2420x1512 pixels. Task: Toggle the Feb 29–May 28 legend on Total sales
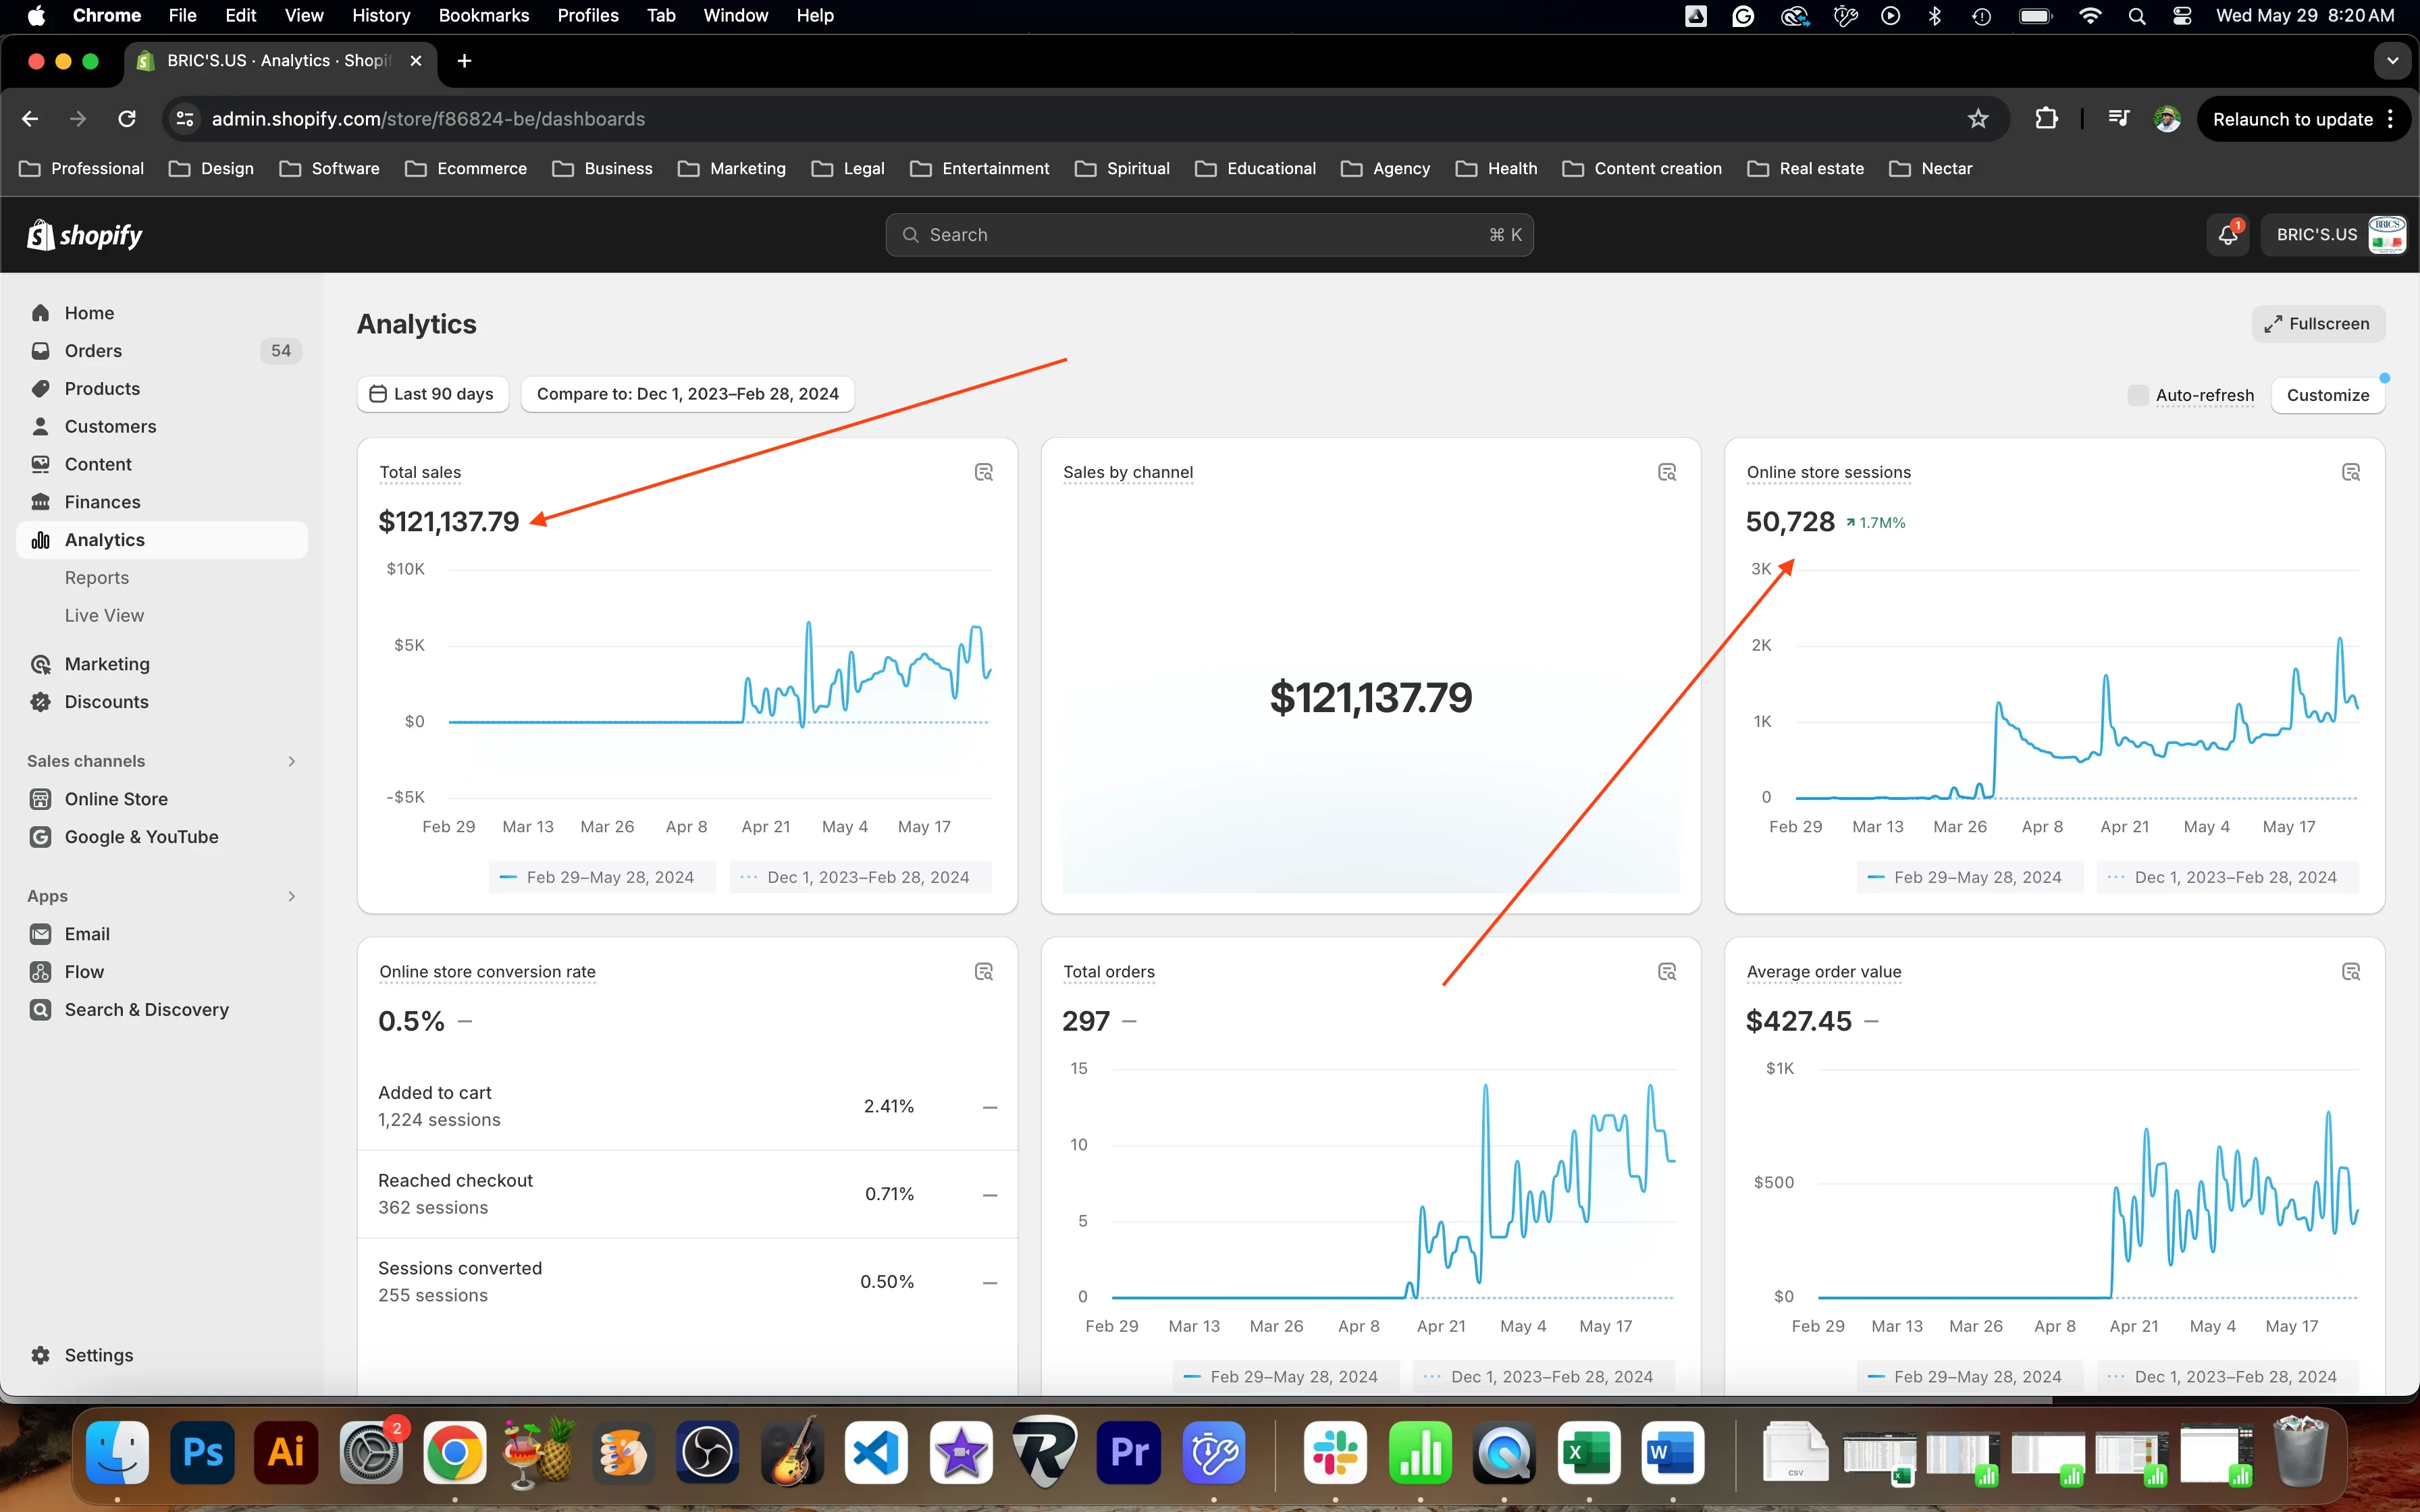[600, 877]
